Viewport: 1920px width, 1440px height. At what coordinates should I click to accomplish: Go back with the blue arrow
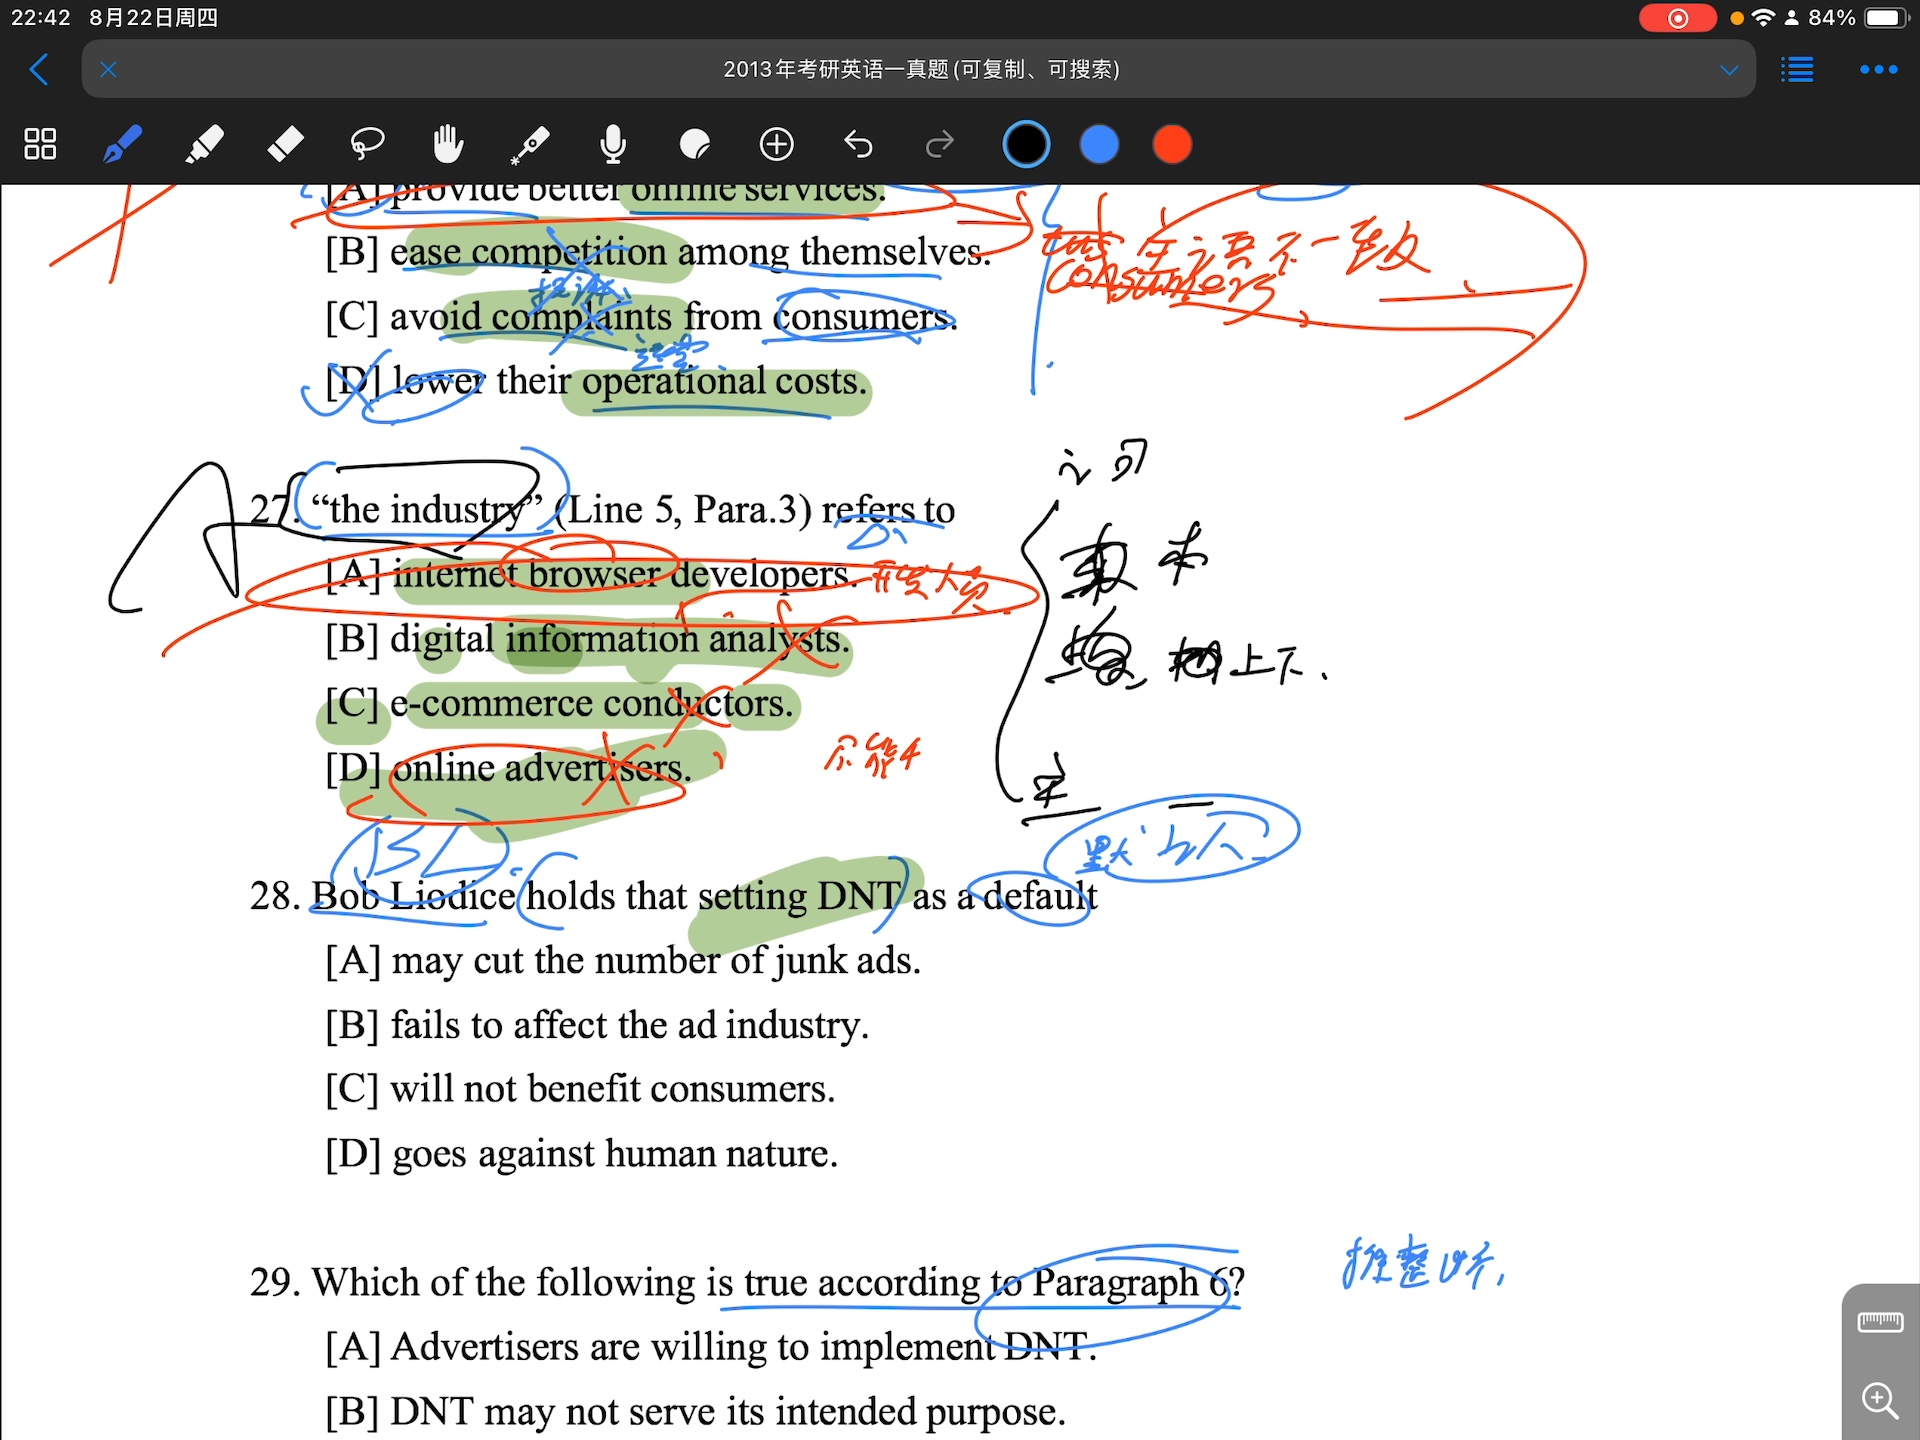click(x=39, y=69)
